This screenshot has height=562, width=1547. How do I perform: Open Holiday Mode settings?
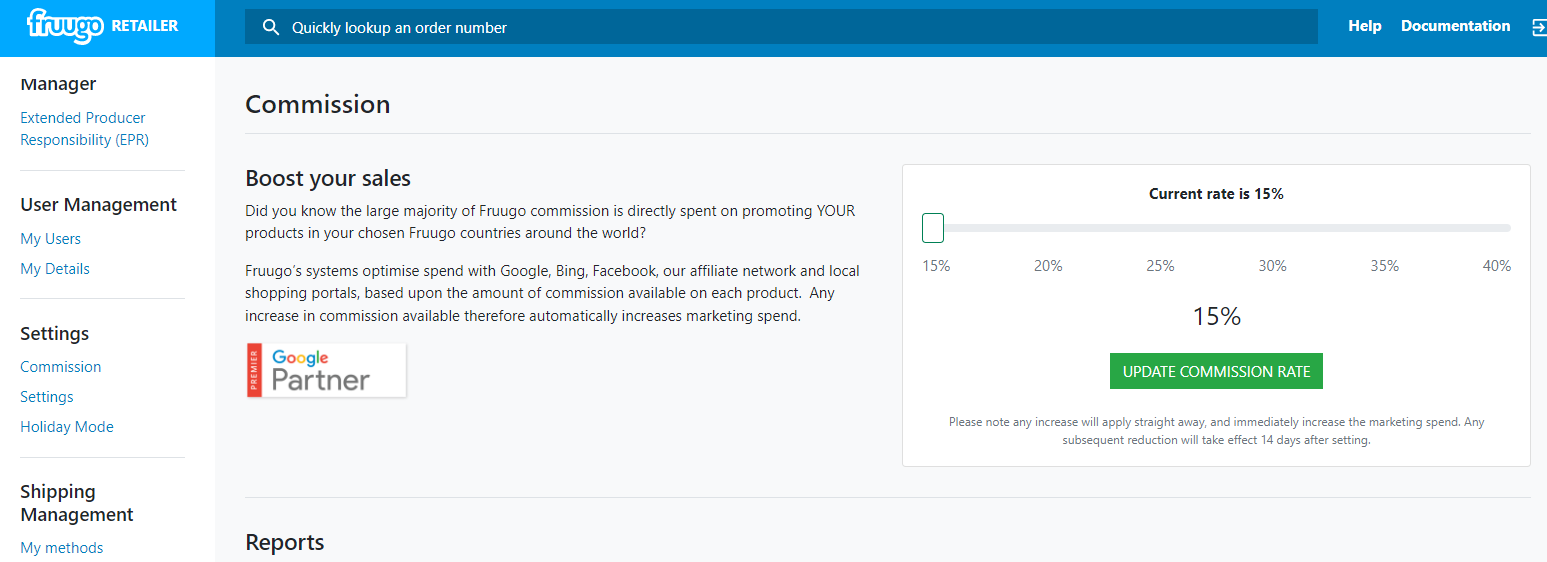(67, 427)
